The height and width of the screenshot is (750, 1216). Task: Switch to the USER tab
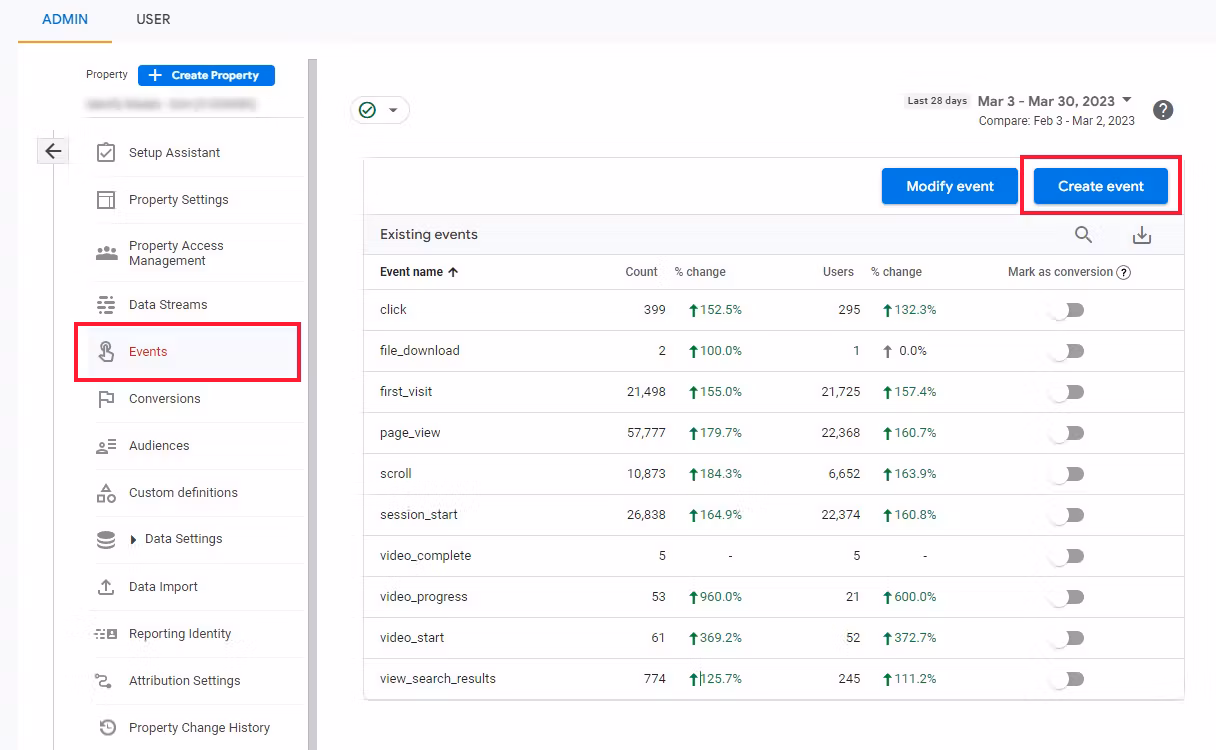pyautogui.click(x=152, y=19)
